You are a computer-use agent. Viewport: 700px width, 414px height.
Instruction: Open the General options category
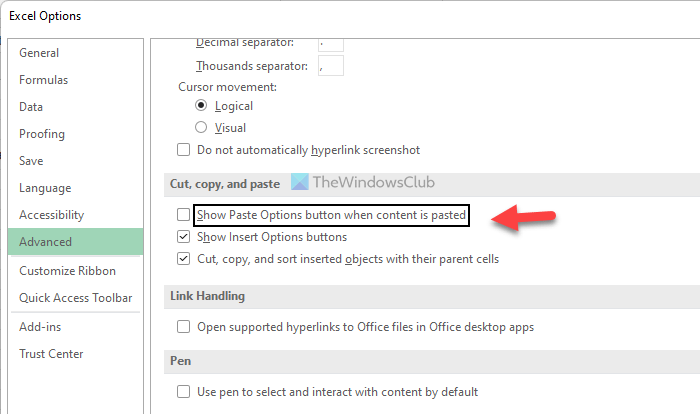(39, 53)
